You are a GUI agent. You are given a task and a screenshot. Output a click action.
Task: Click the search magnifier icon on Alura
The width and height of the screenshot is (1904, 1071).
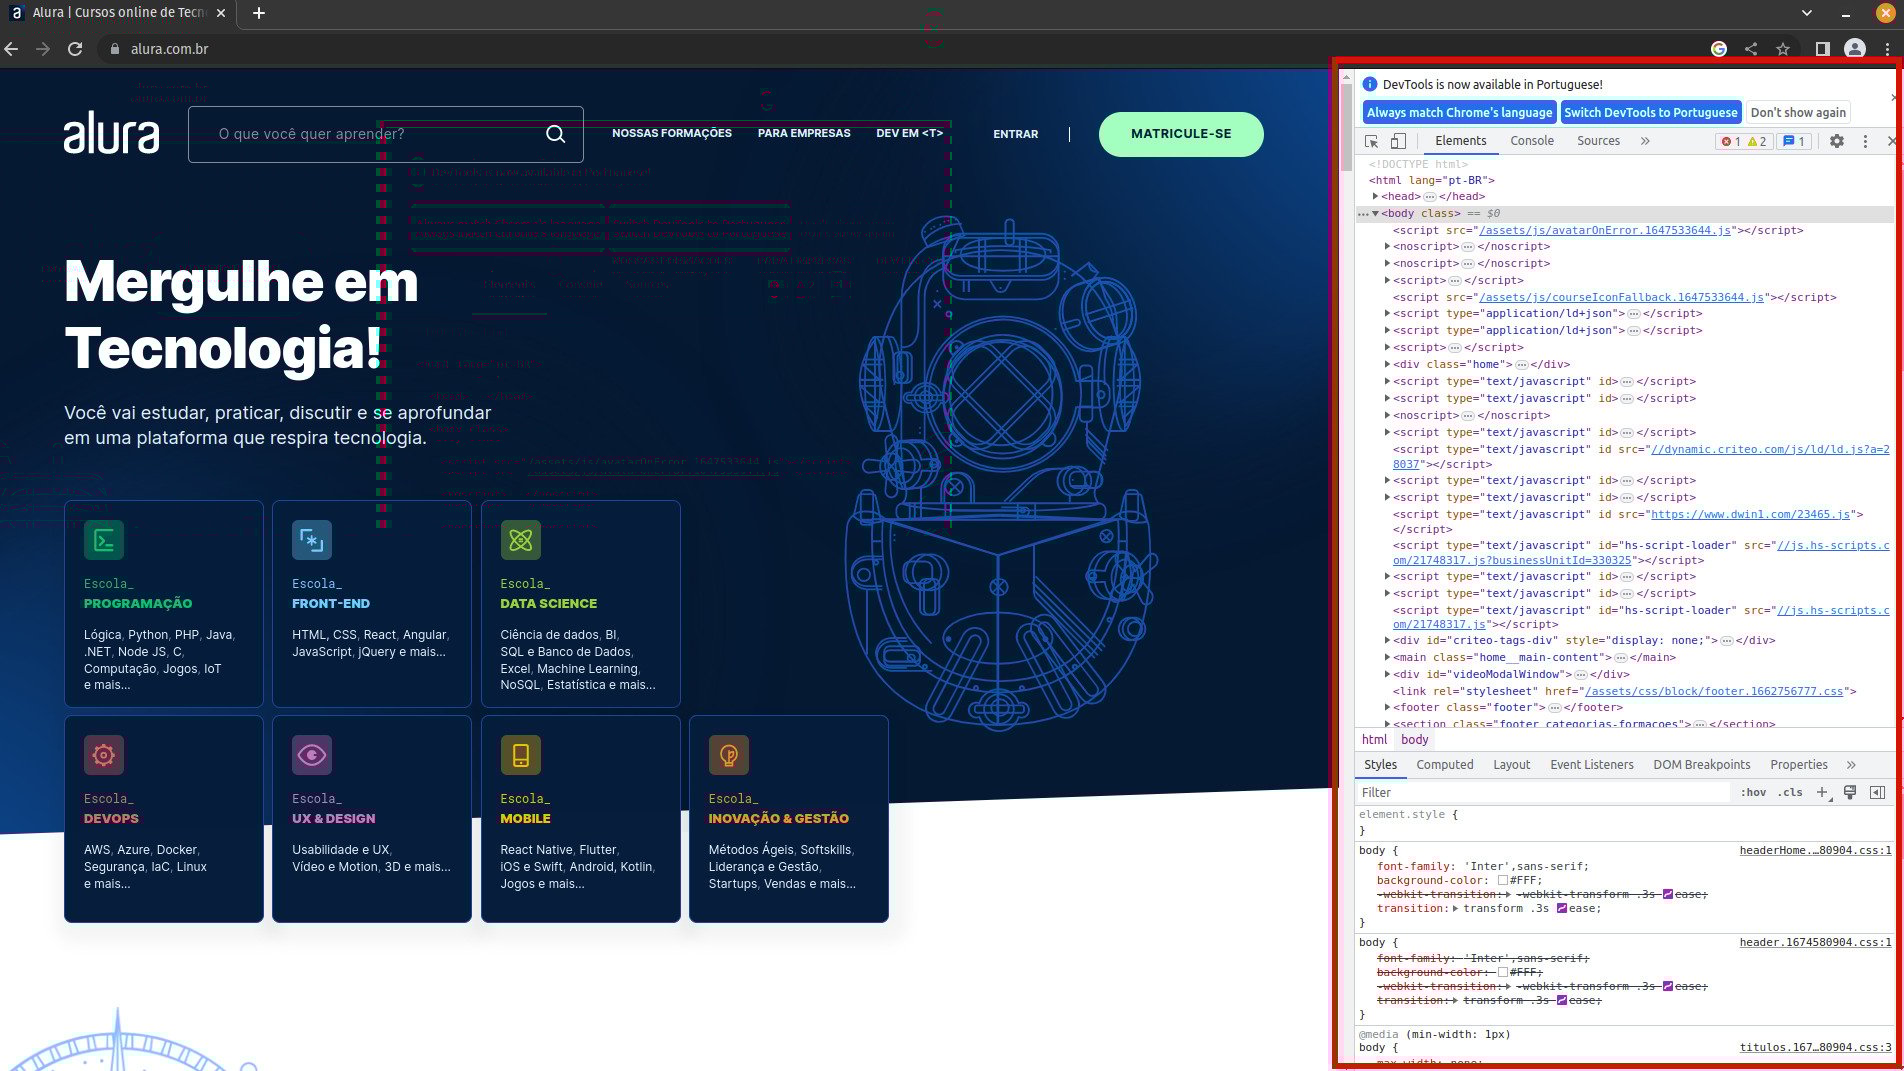(x=556, y=134)
